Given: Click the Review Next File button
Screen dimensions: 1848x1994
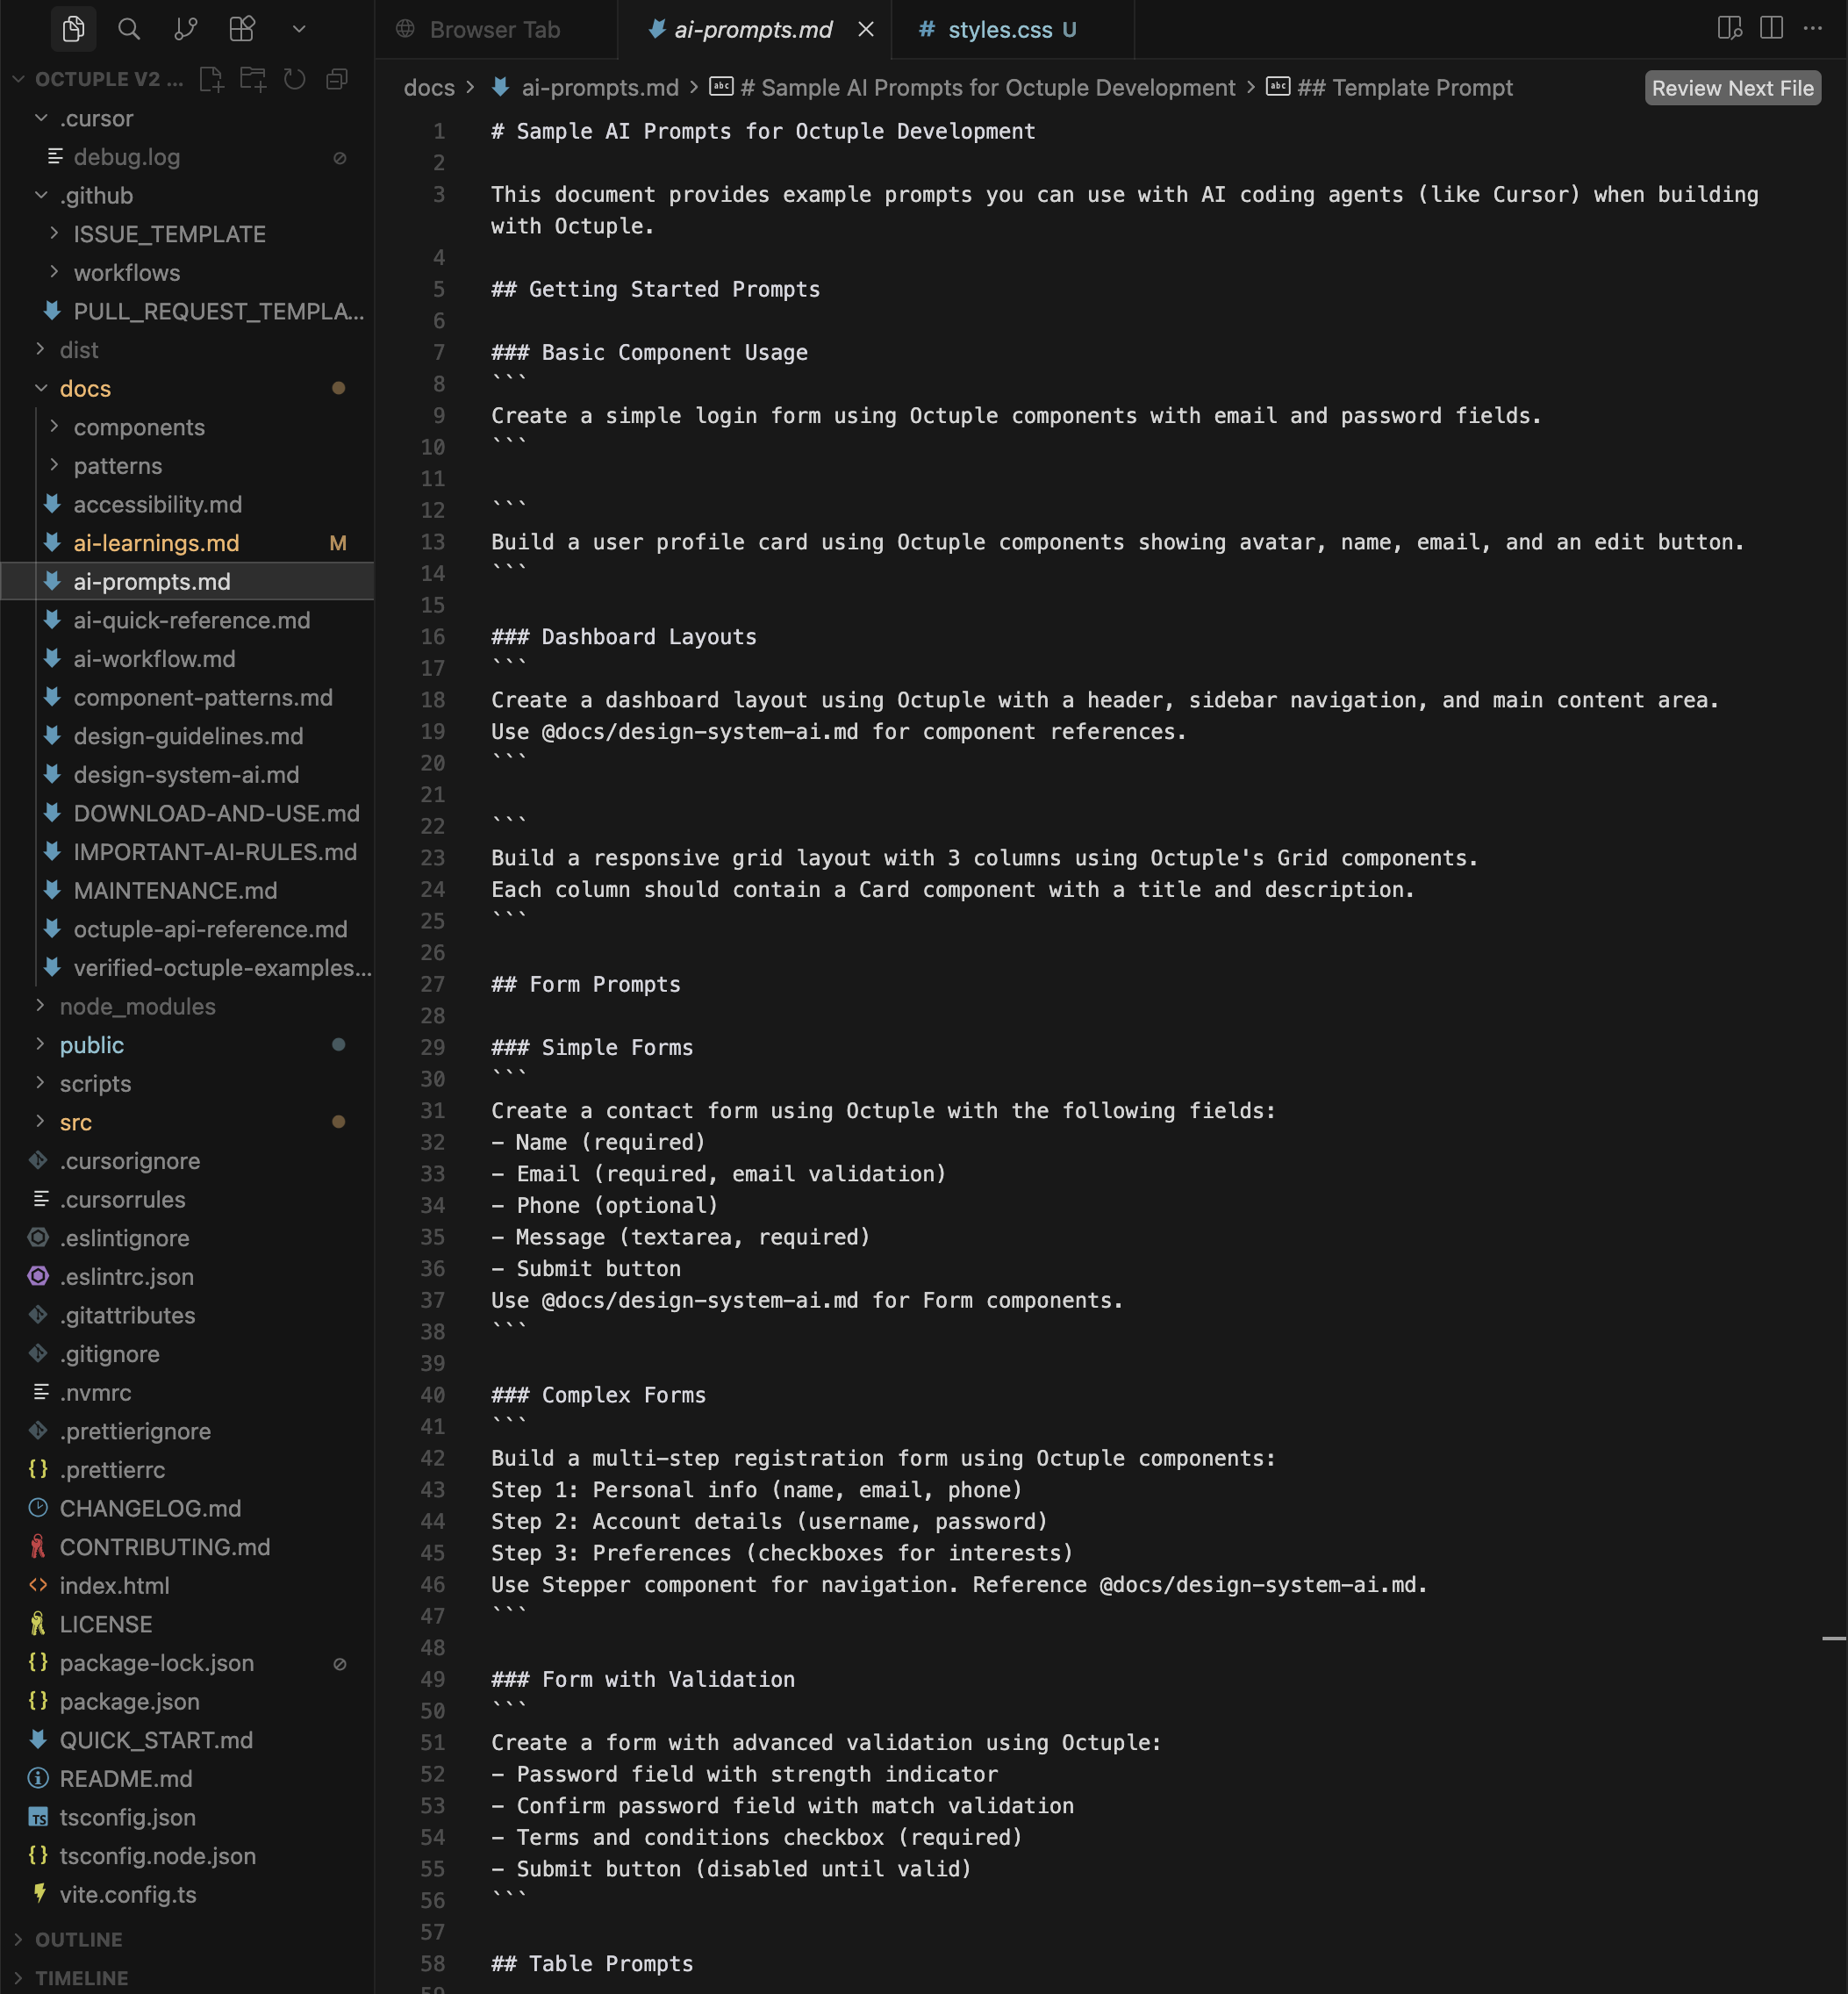Looking at the screenshot, I should [1732, 88].
